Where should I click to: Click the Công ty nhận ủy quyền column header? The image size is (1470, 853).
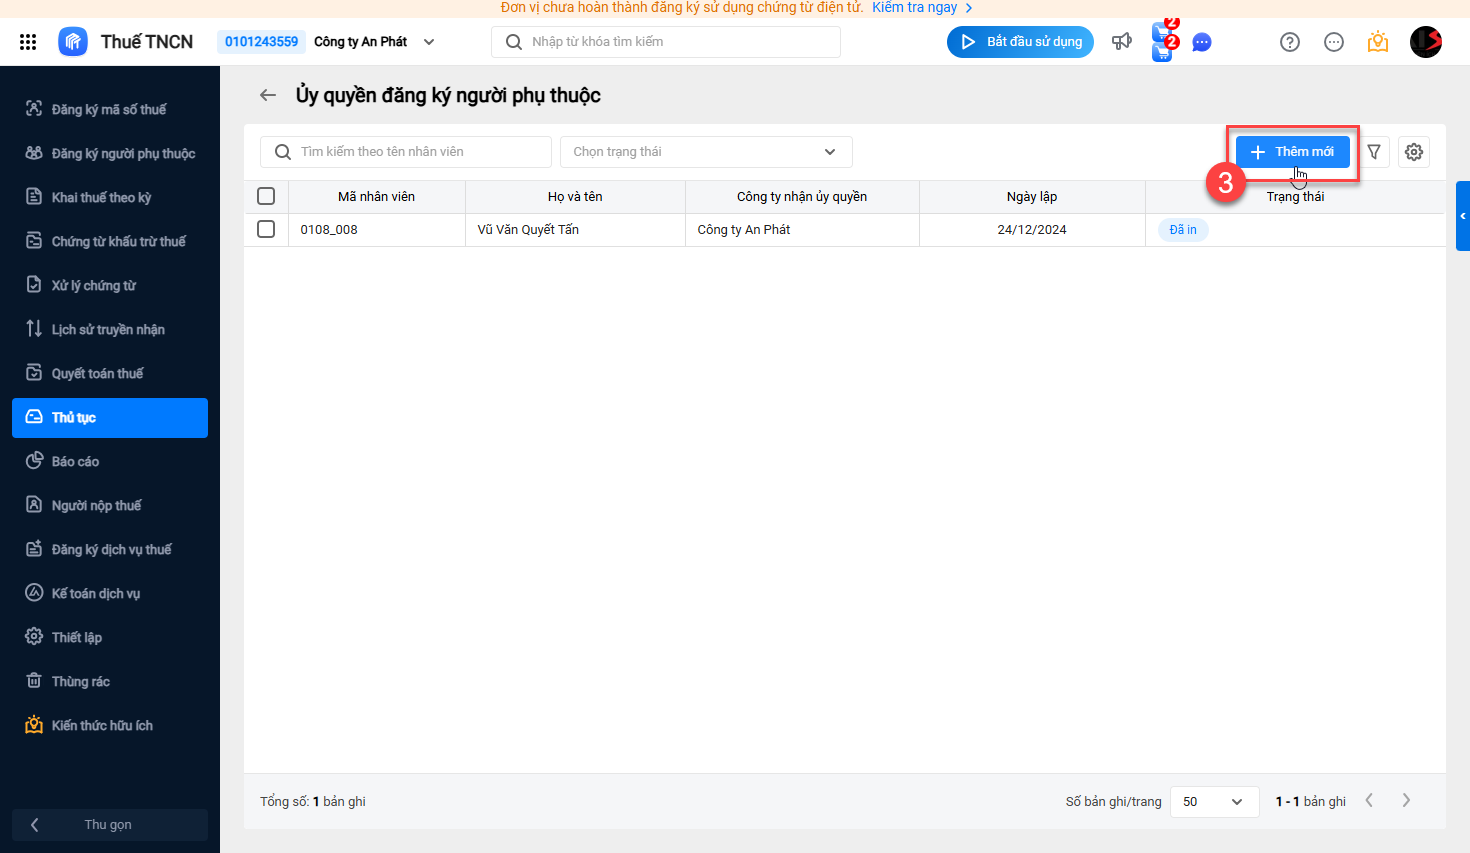802,197
